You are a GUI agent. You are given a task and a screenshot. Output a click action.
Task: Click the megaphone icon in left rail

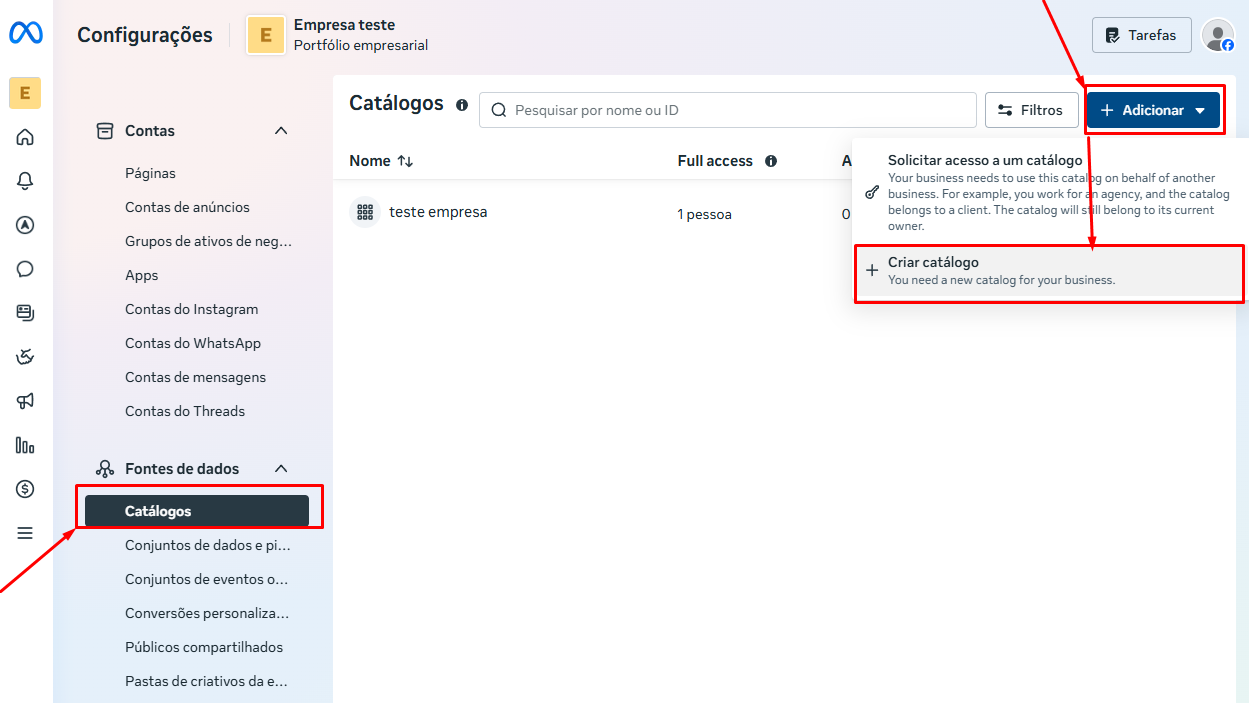(25, 401)
